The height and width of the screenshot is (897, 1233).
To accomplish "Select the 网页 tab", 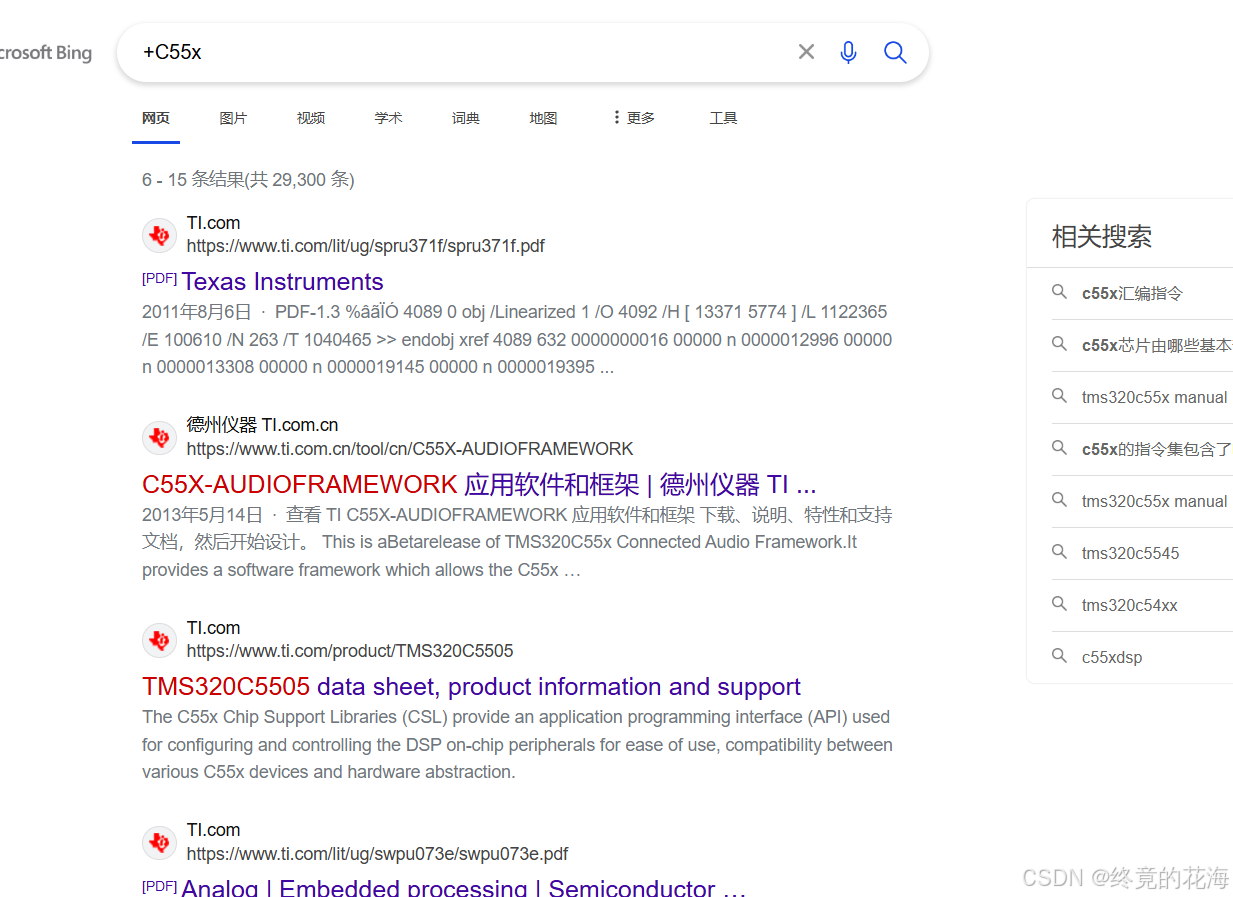I will click(x=156, y=118).
